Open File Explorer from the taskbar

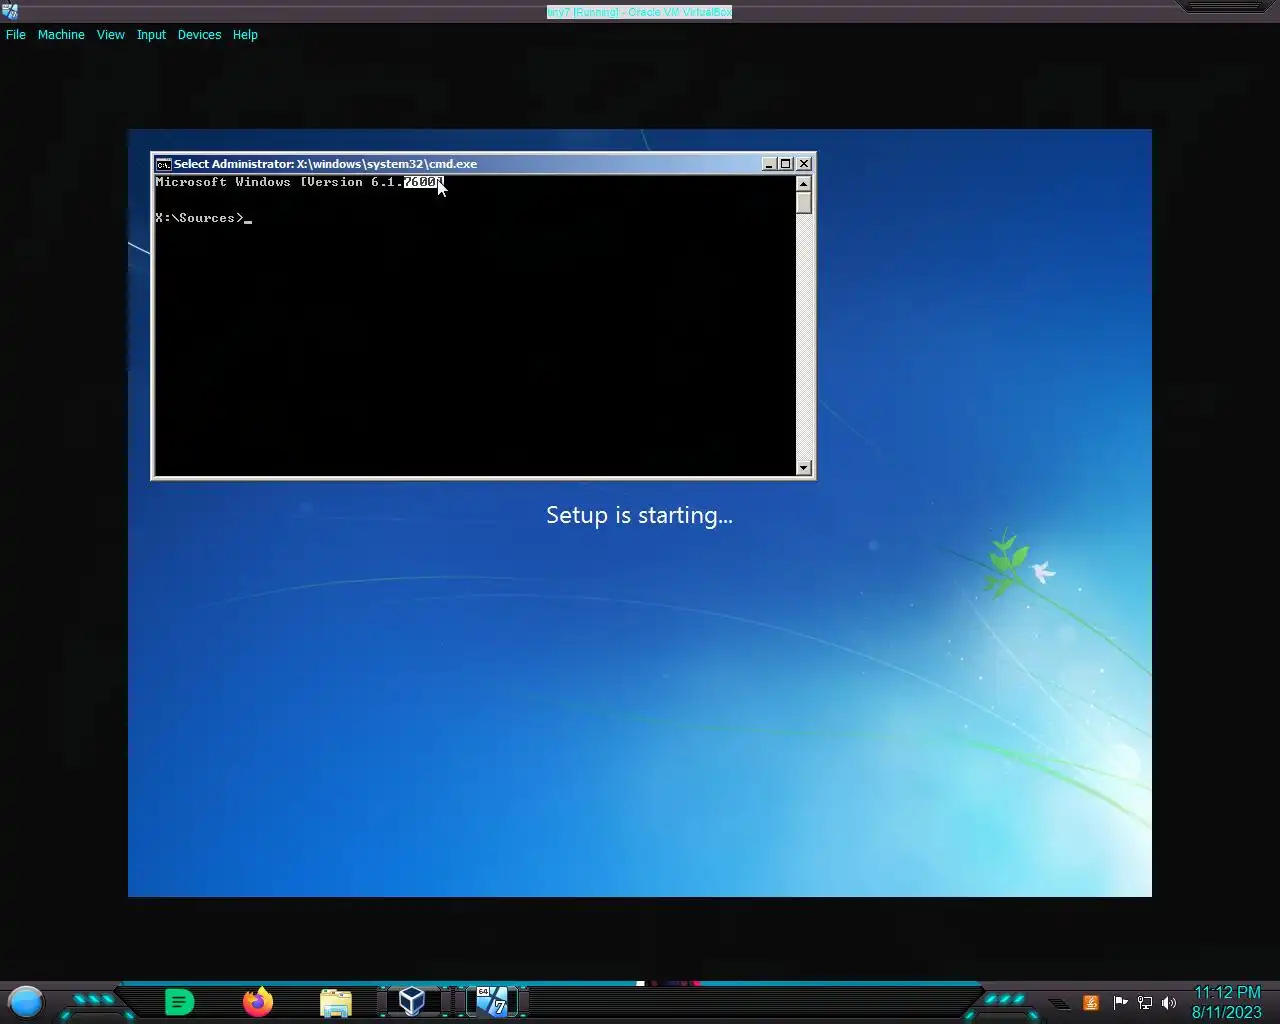(336, 1002)
